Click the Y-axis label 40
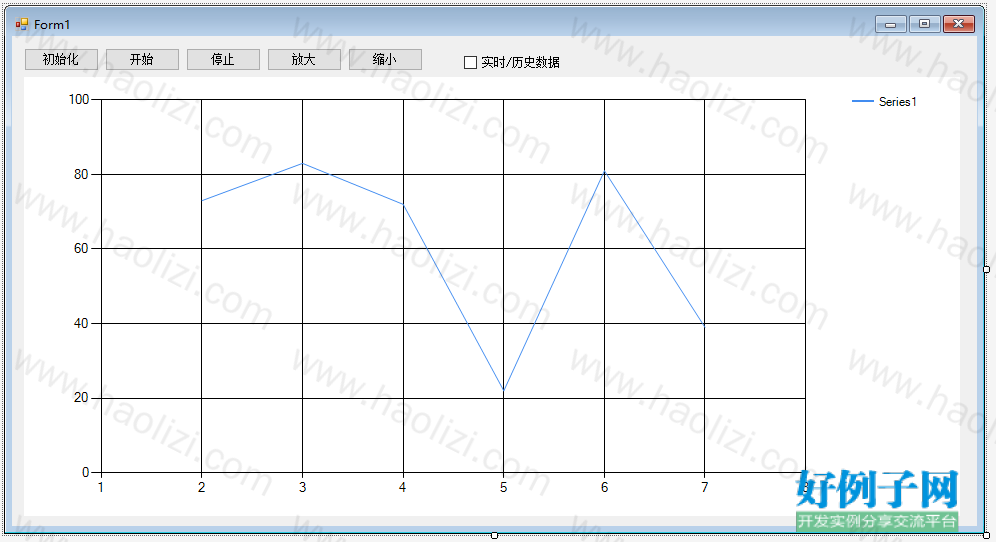This screenshot has height=542, width=996. 81,323
